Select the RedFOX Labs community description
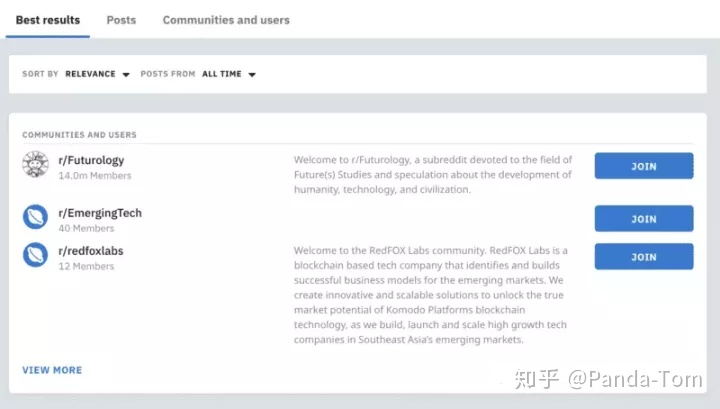Screen dimensions: 720x409 tap(431, 295)
